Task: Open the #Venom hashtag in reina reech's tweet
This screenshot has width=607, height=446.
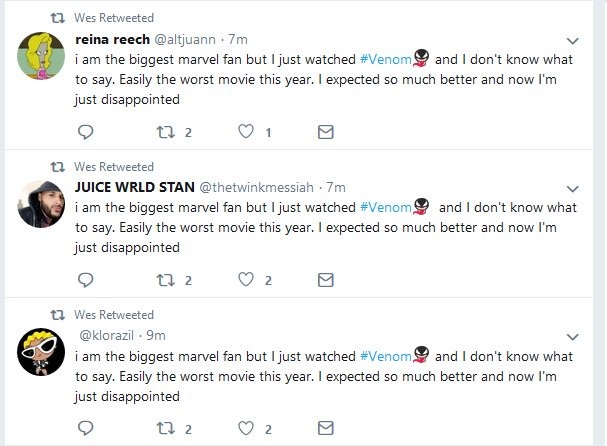Action: click(381, 60)
